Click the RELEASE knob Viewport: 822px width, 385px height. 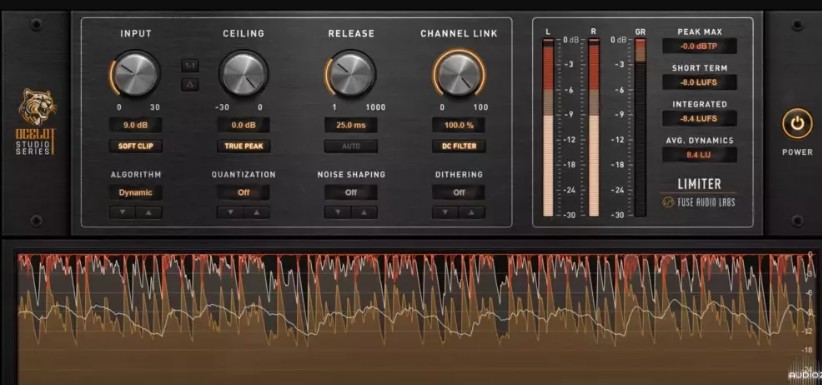click(351, 74)
